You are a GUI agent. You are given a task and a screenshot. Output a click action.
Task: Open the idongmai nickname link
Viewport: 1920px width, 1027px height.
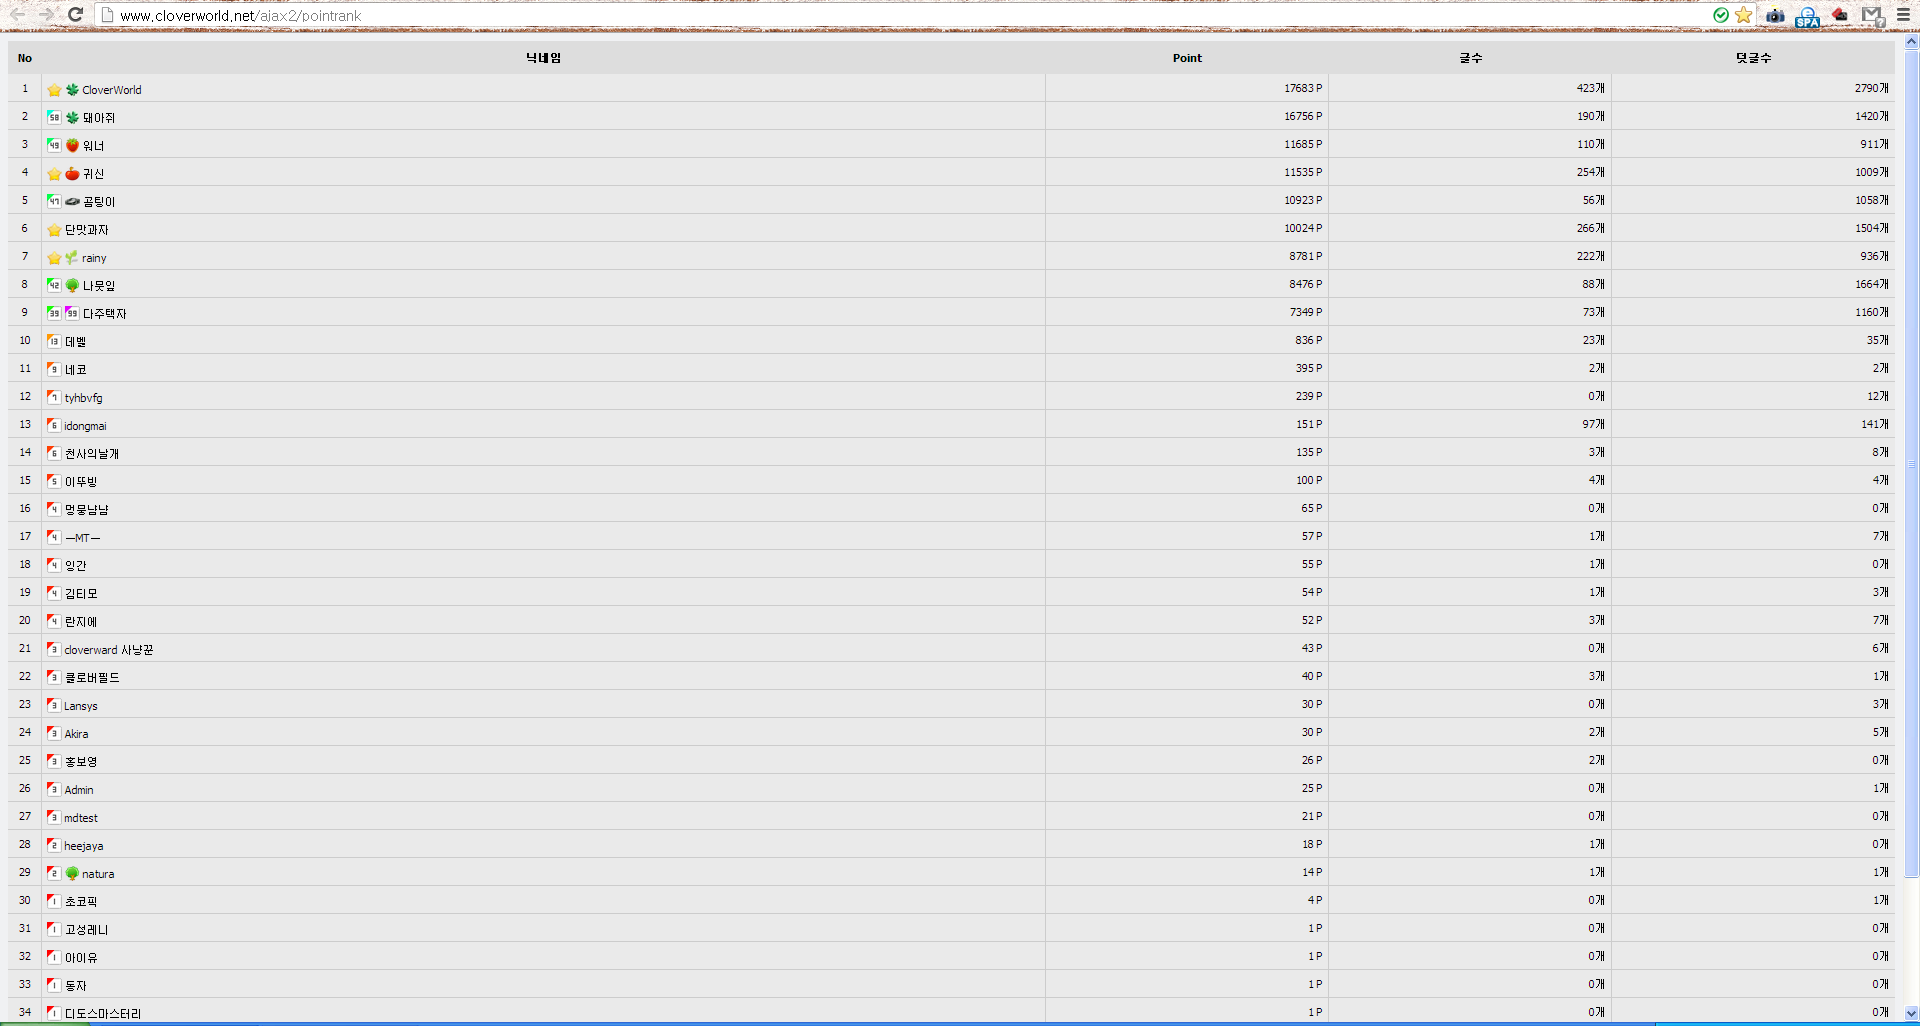[85, 426]
